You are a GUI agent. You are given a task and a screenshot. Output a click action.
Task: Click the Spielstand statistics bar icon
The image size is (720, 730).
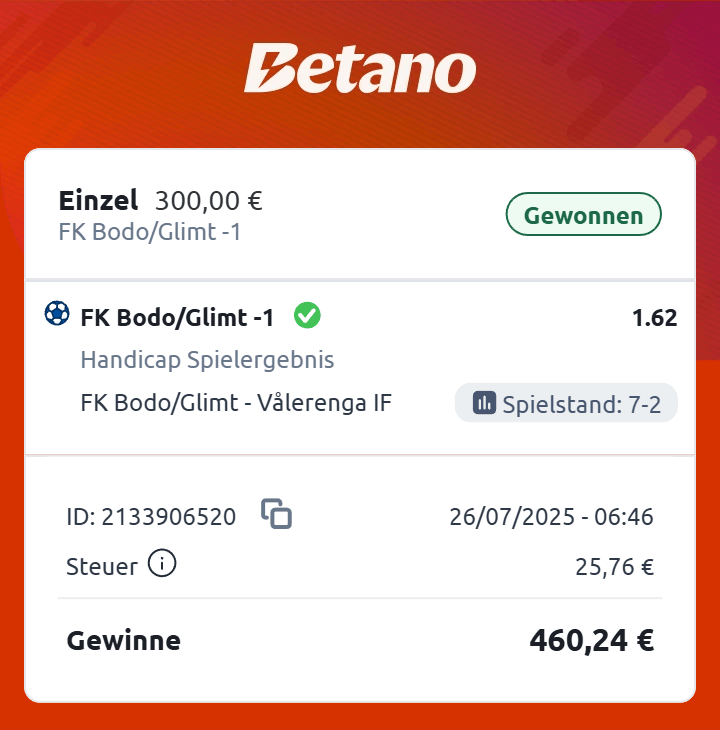[484, 403]
